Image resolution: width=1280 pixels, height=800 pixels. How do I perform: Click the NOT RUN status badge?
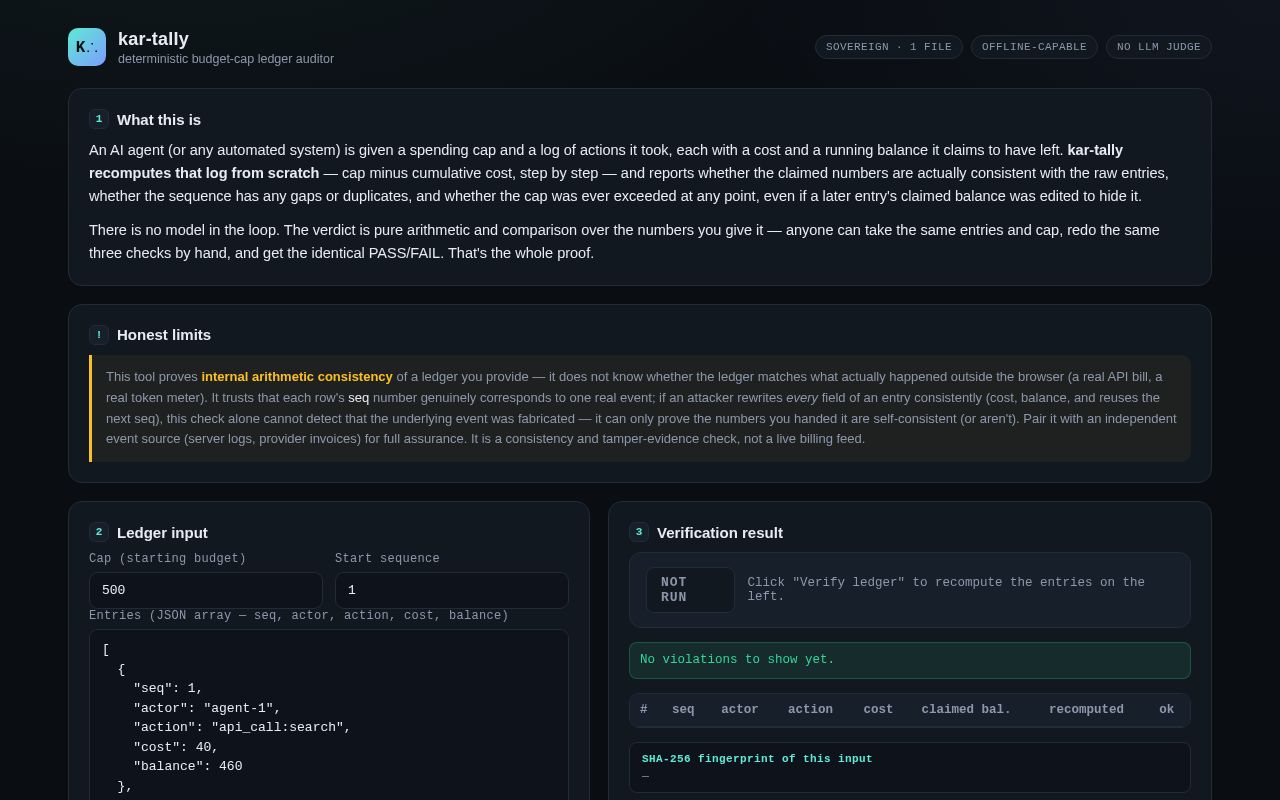690,590
